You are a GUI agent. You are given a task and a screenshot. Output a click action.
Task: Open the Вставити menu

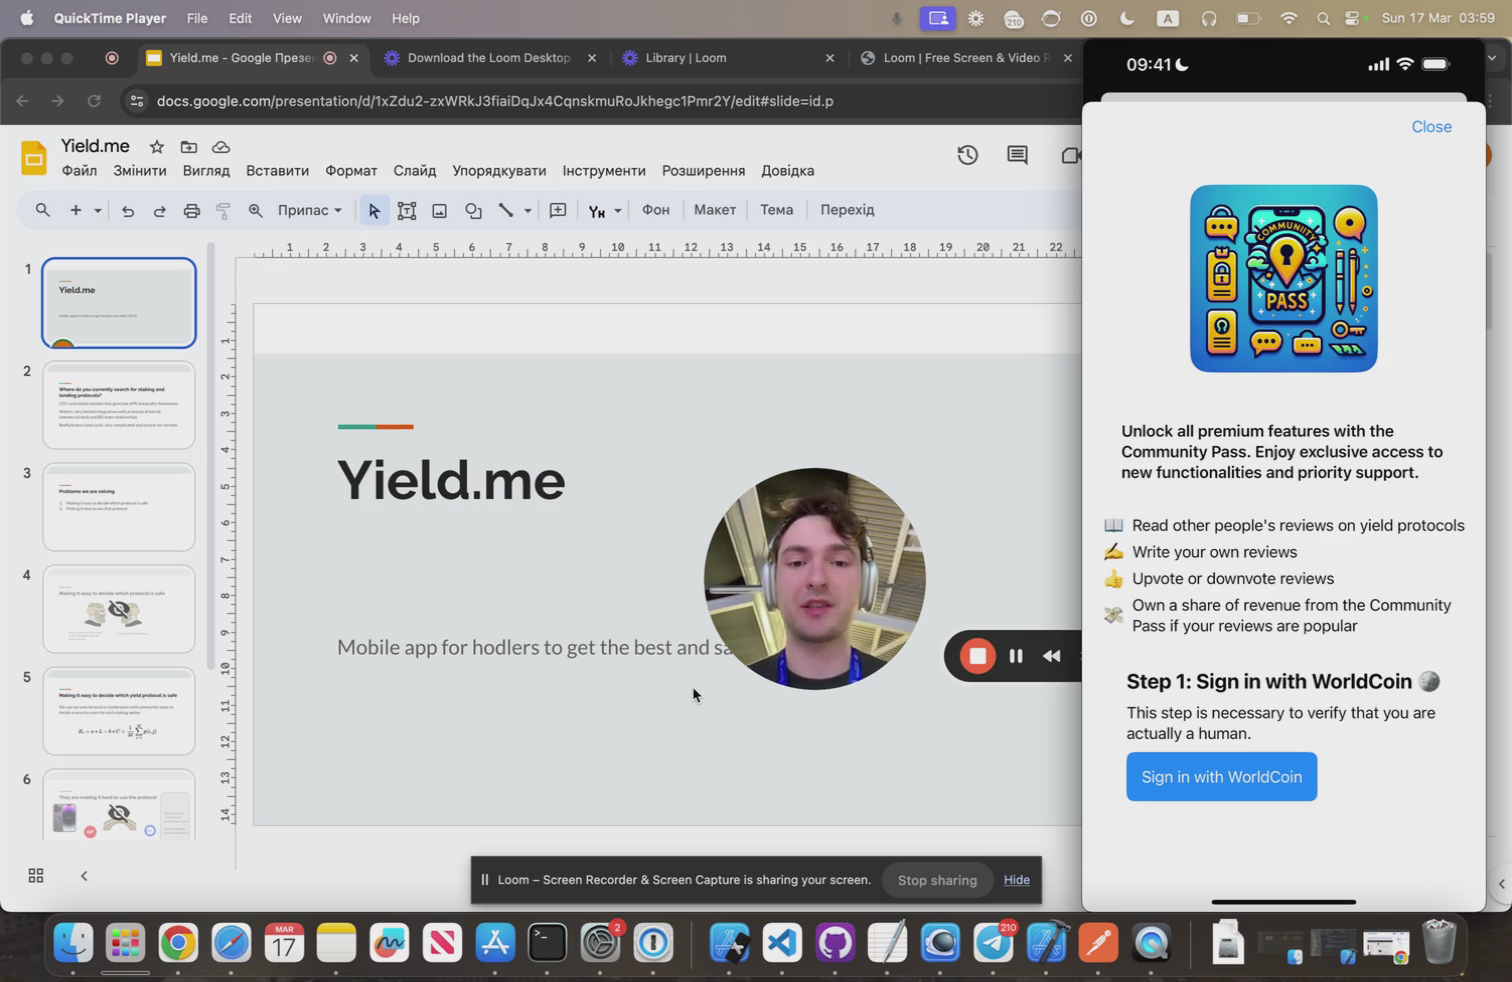click(x=277, y=171)
